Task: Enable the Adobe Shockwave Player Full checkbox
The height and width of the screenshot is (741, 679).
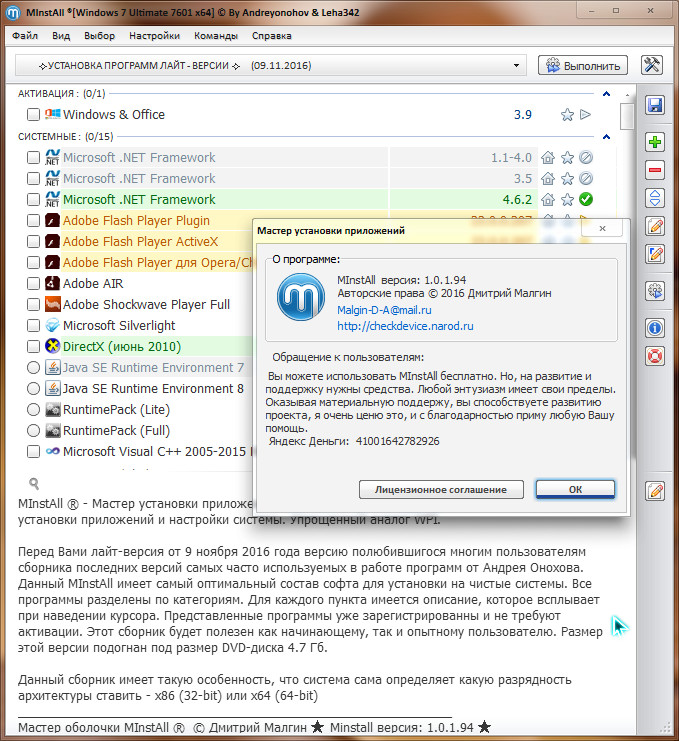Action: pyautogui.click(x=33, y=304)
